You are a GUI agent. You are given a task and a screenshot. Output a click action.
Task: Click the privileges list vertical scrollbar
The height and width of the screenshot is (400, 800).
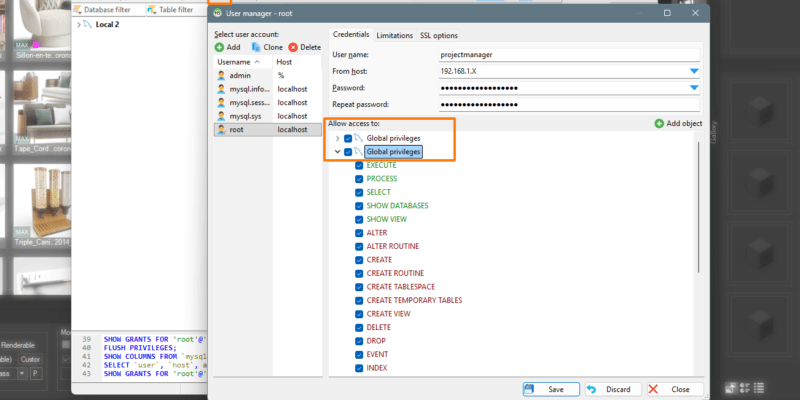698,207
